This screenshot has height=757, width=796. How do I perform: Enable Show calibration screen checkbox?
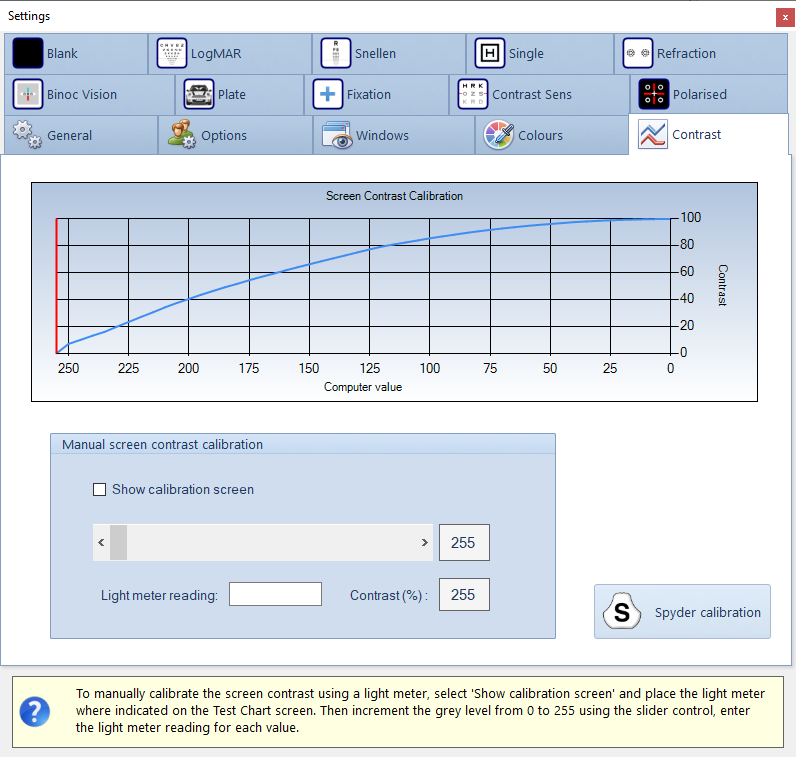[x=99, y=490]
